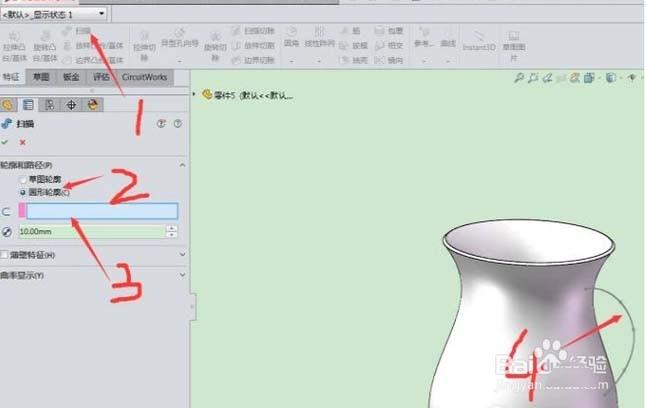The image size is (646, 408).
Task: Select the Lofted Cut (放样切割) tool
Action: coord(253,46)
